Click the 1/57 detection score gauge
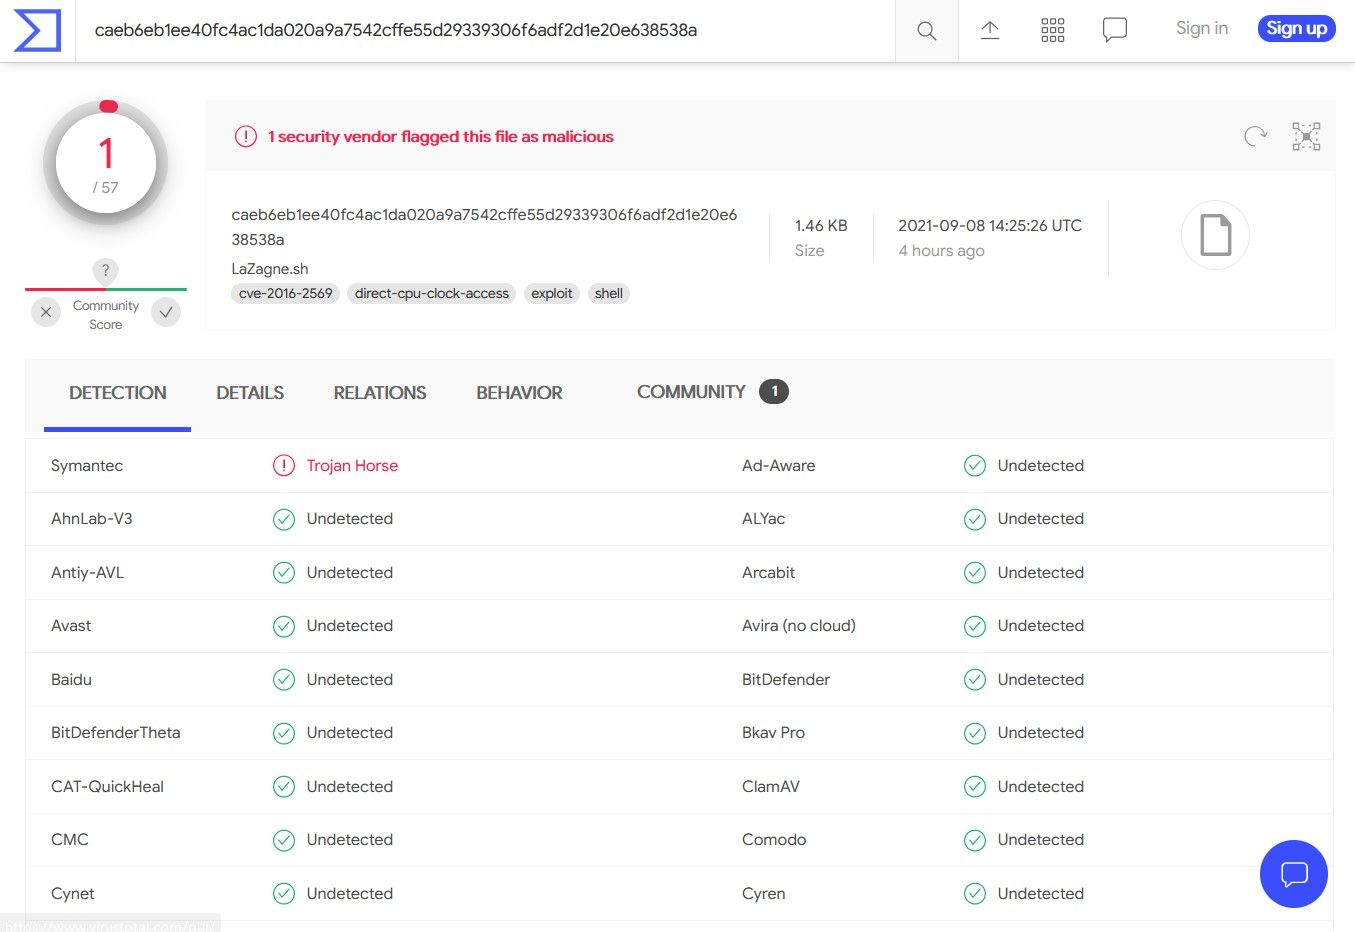This screenshot has width=1355, height=932. (x=105, y=162)
